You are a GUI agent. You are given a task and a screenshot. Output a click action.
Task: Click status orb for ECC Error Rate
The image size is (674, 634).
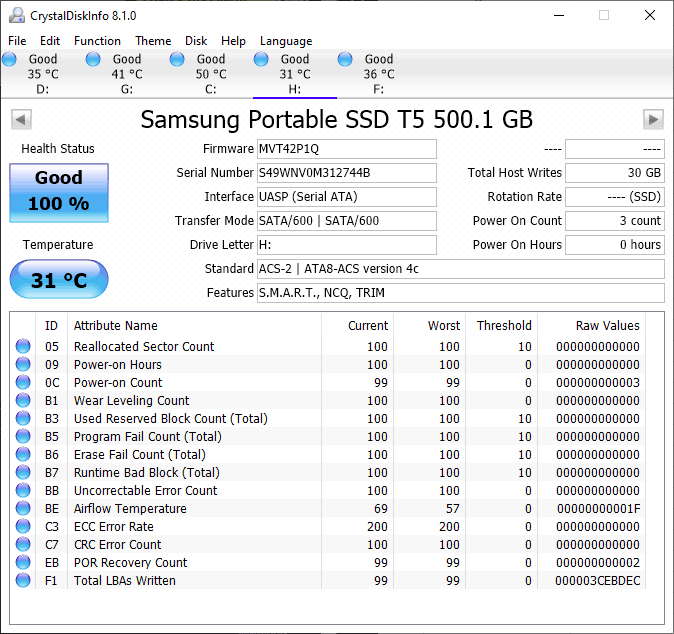(x=23, y=527)
